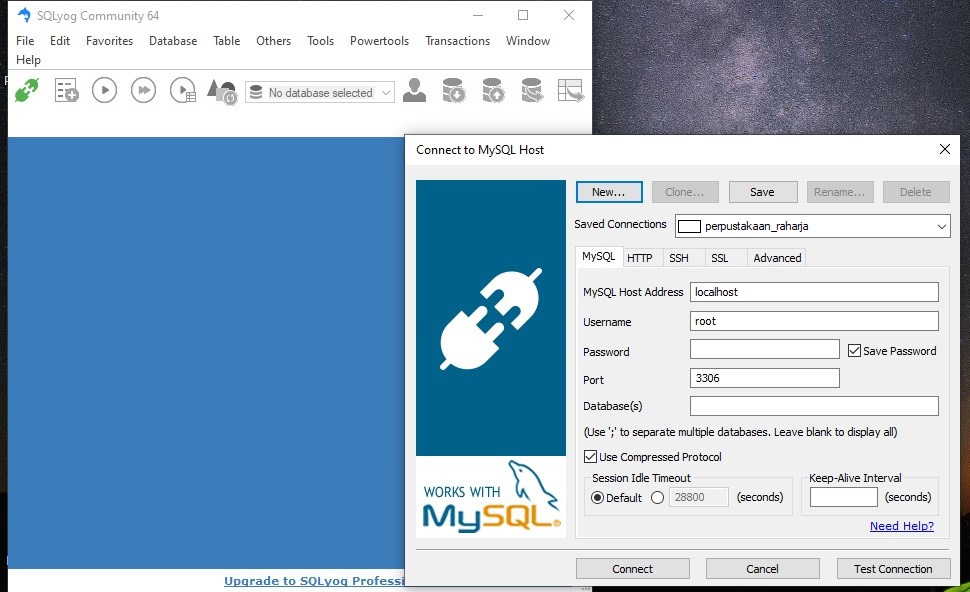Screen dimensions: 970x592
Task: Click the Cancel button
Action: (762, 568)
